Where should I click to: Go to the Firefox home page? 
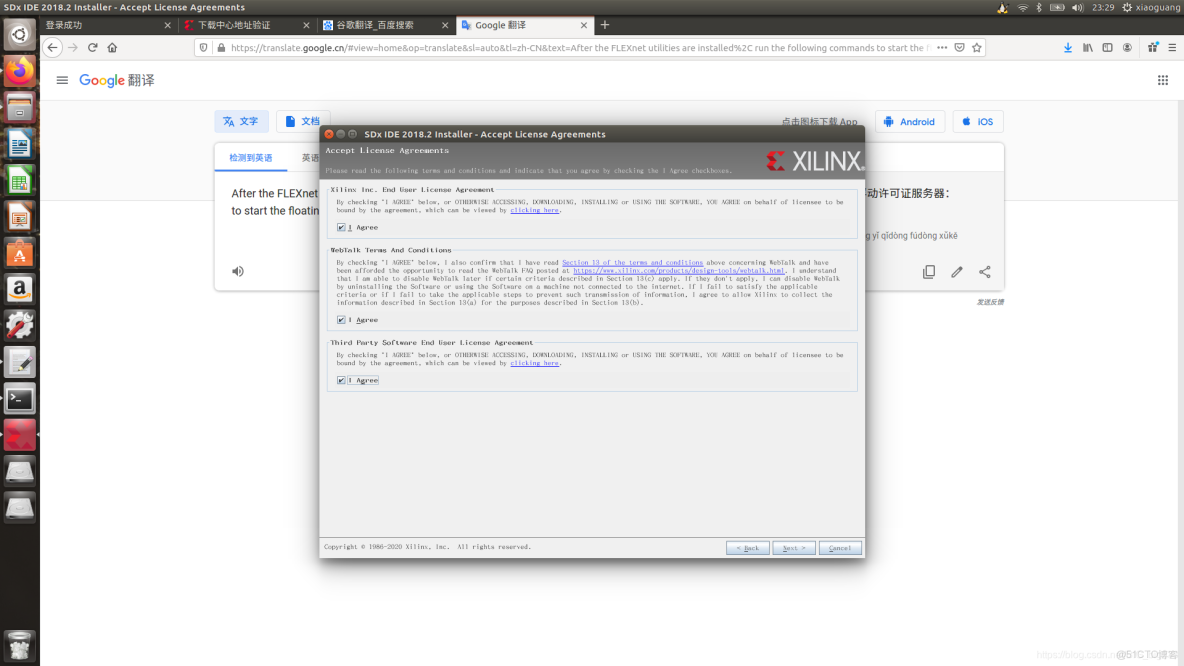pos(113,48)
